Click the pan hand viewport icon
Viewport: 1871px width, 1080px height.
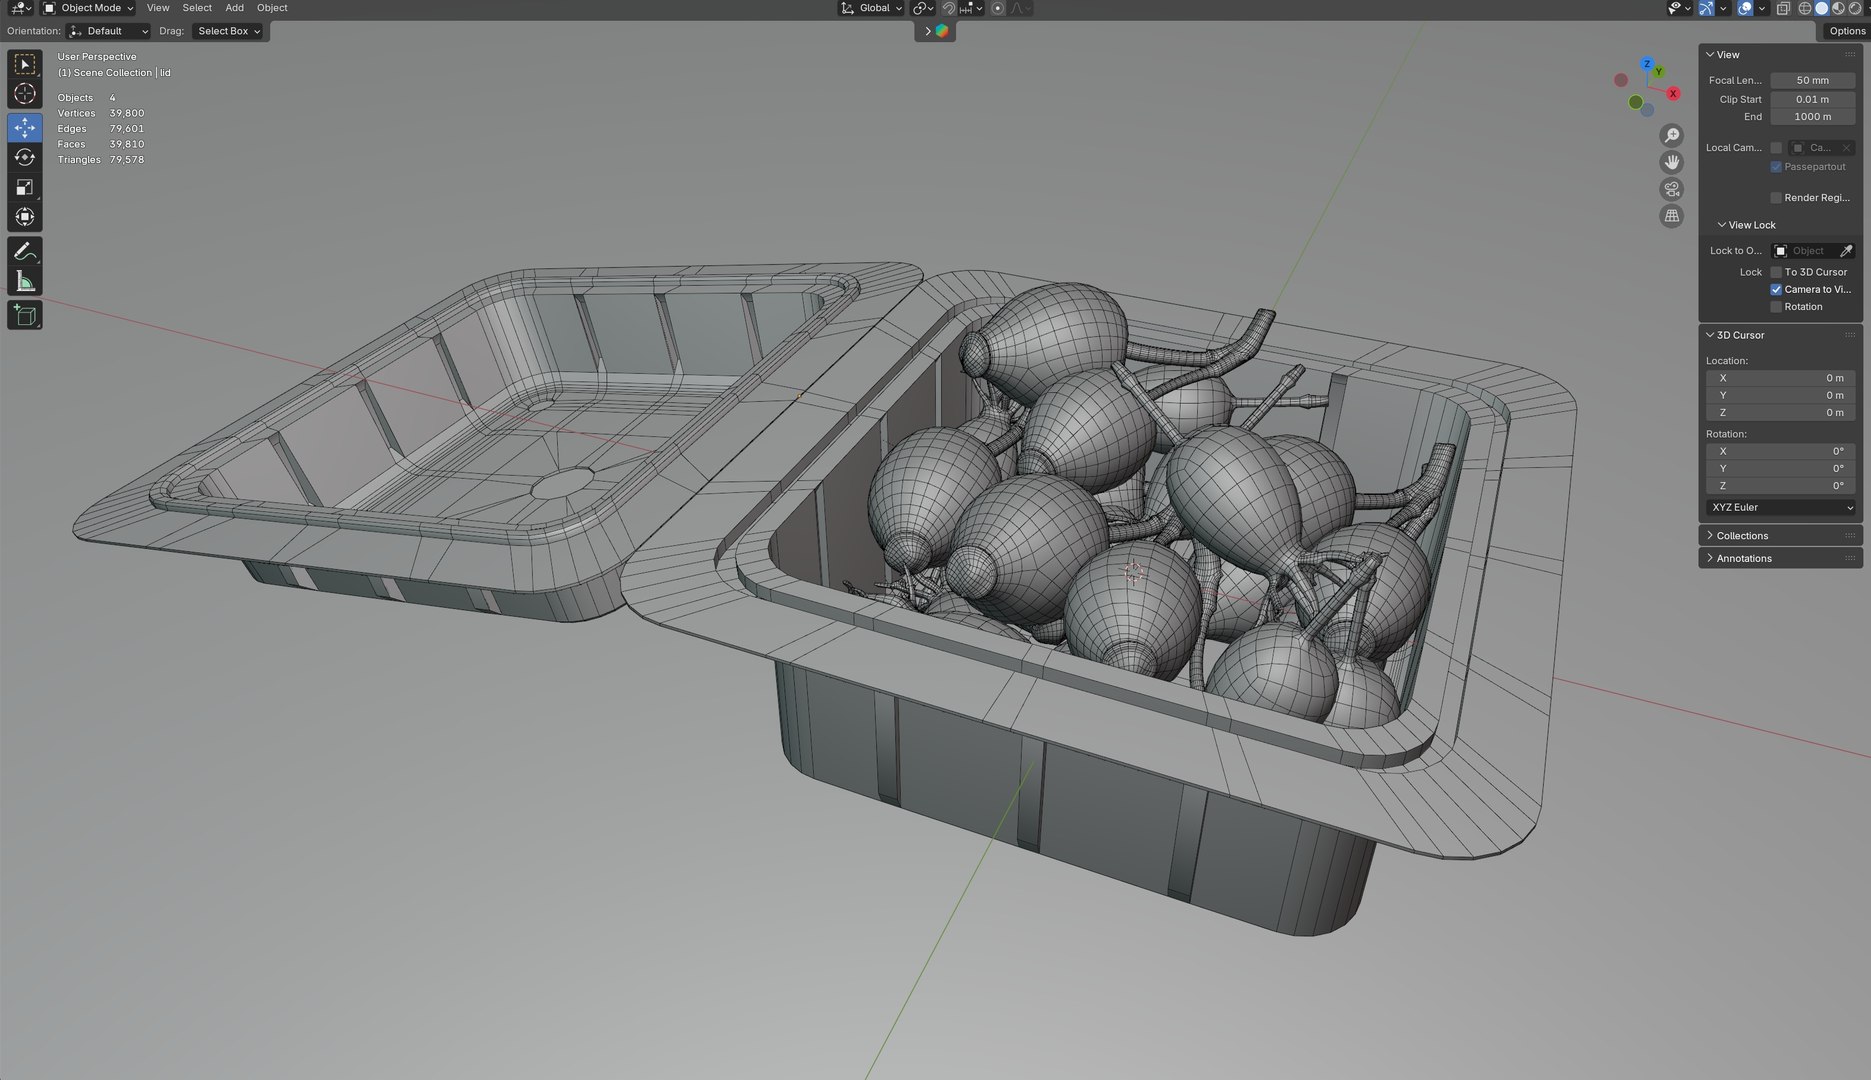[1671, 162]
